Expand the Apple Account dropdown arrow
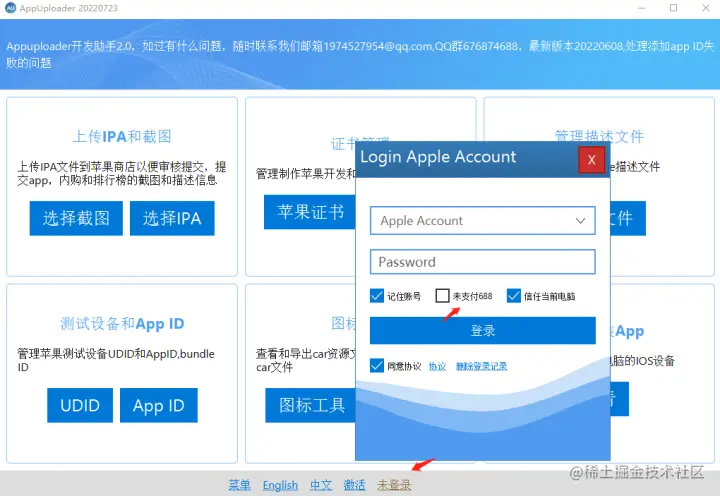720x496 pixels. (580, 221)
